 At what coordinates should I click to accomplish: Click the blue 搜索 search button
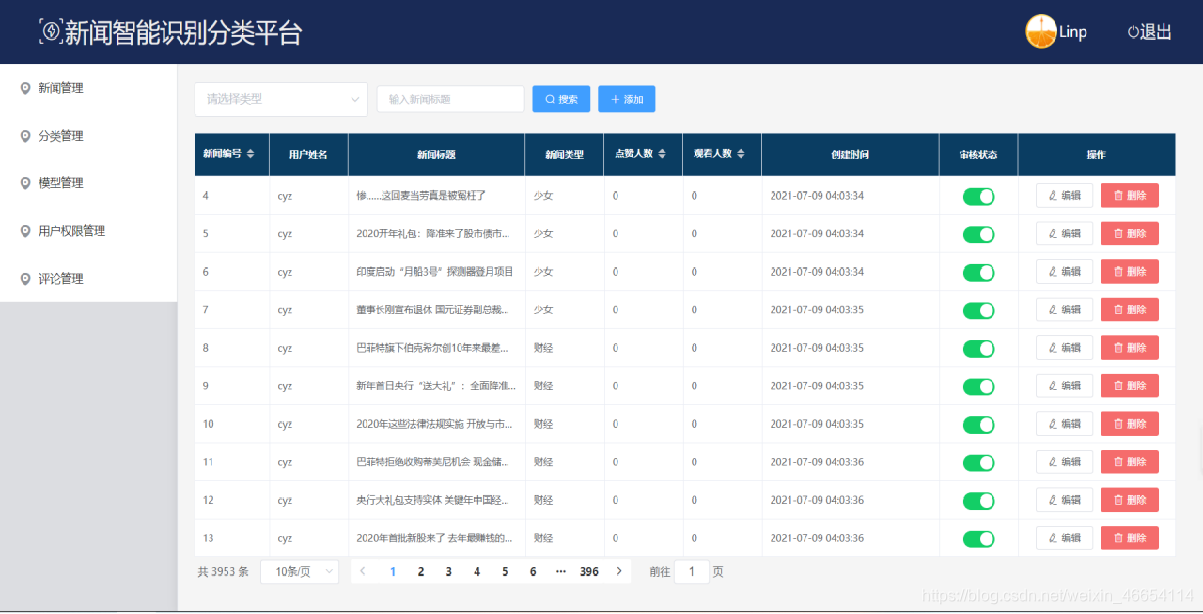(561, 99)
